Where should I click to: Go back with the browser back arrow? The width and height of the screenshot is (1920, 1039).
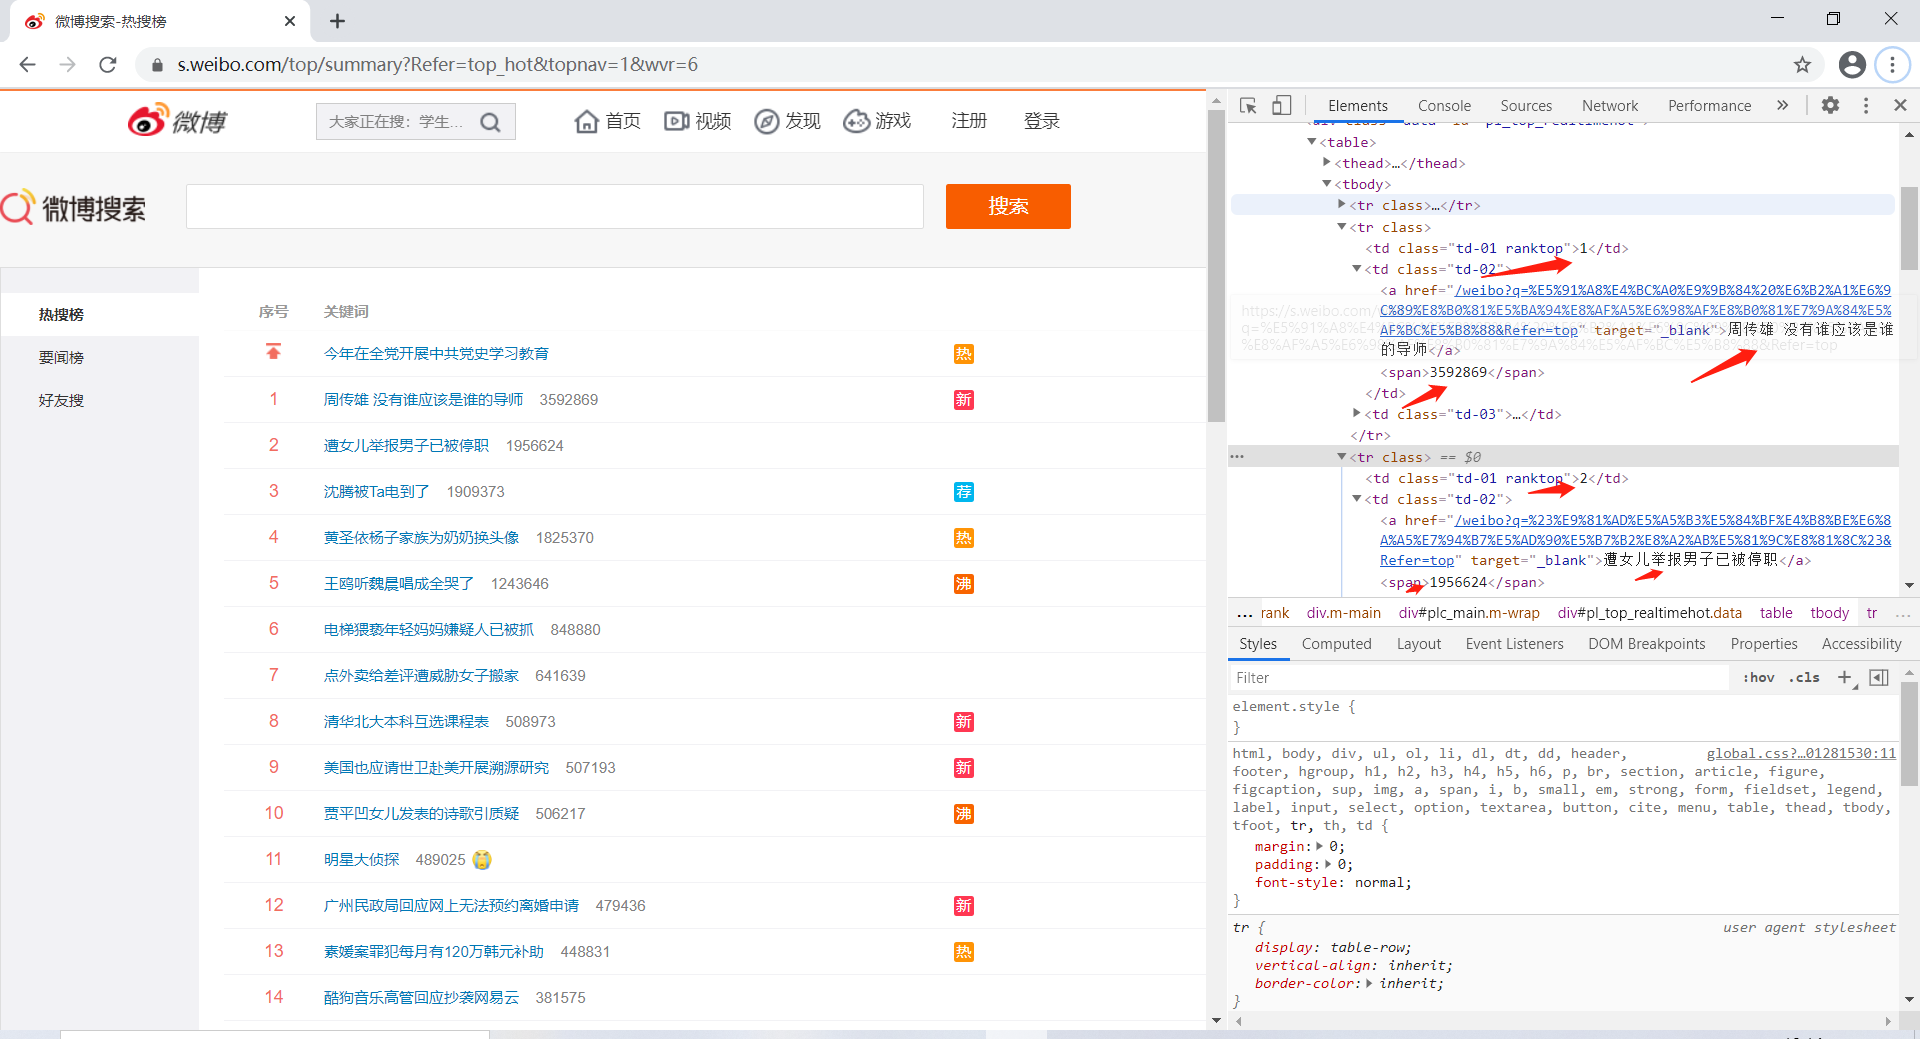point(27,65)
